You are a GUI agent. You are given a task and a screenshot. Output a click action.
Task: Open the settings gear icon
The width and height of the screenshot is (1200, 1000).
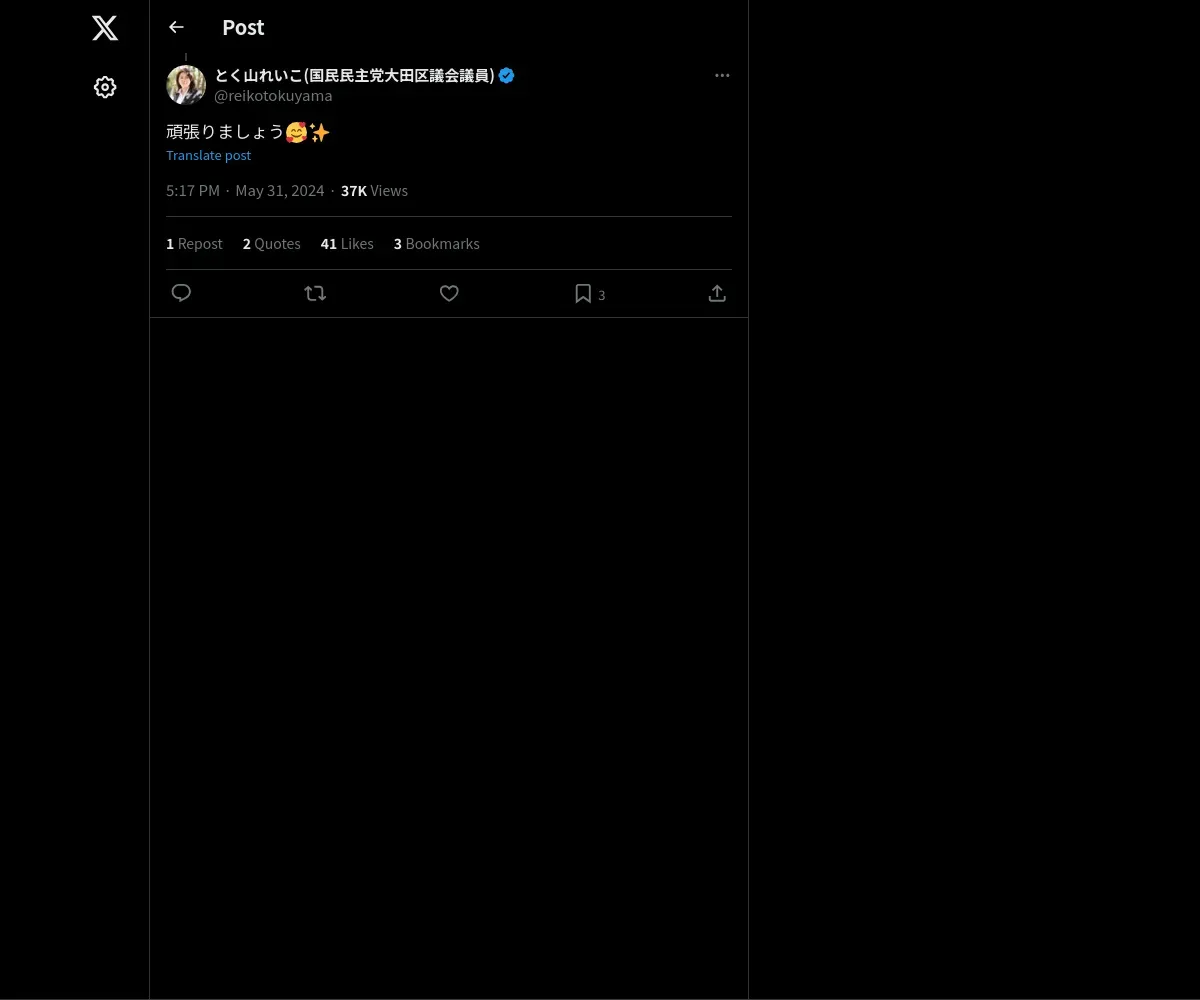(x=105, y=87)
